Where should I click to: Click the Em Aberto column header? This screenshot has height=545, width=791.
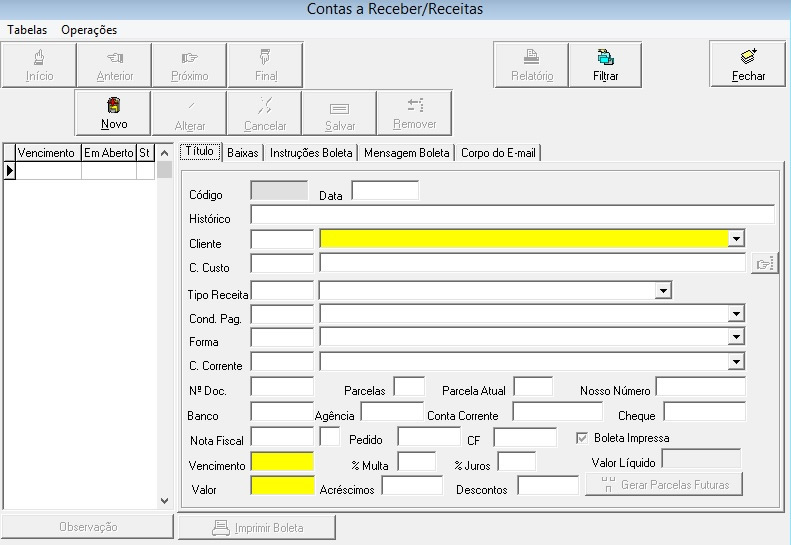pos(109,152)
